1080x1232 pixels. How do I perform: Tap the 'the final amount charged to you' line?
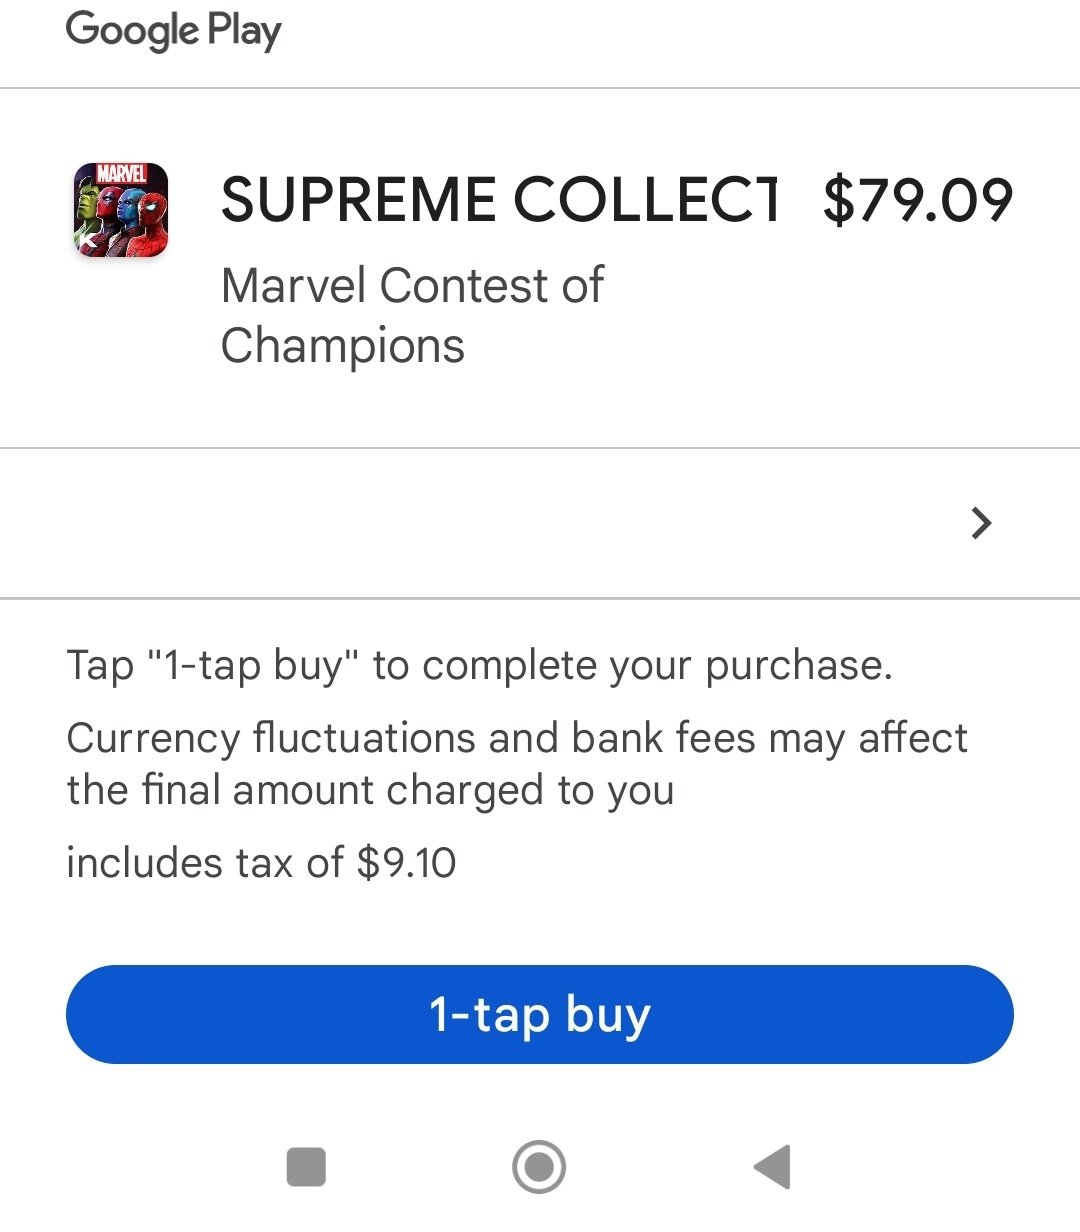371,790
